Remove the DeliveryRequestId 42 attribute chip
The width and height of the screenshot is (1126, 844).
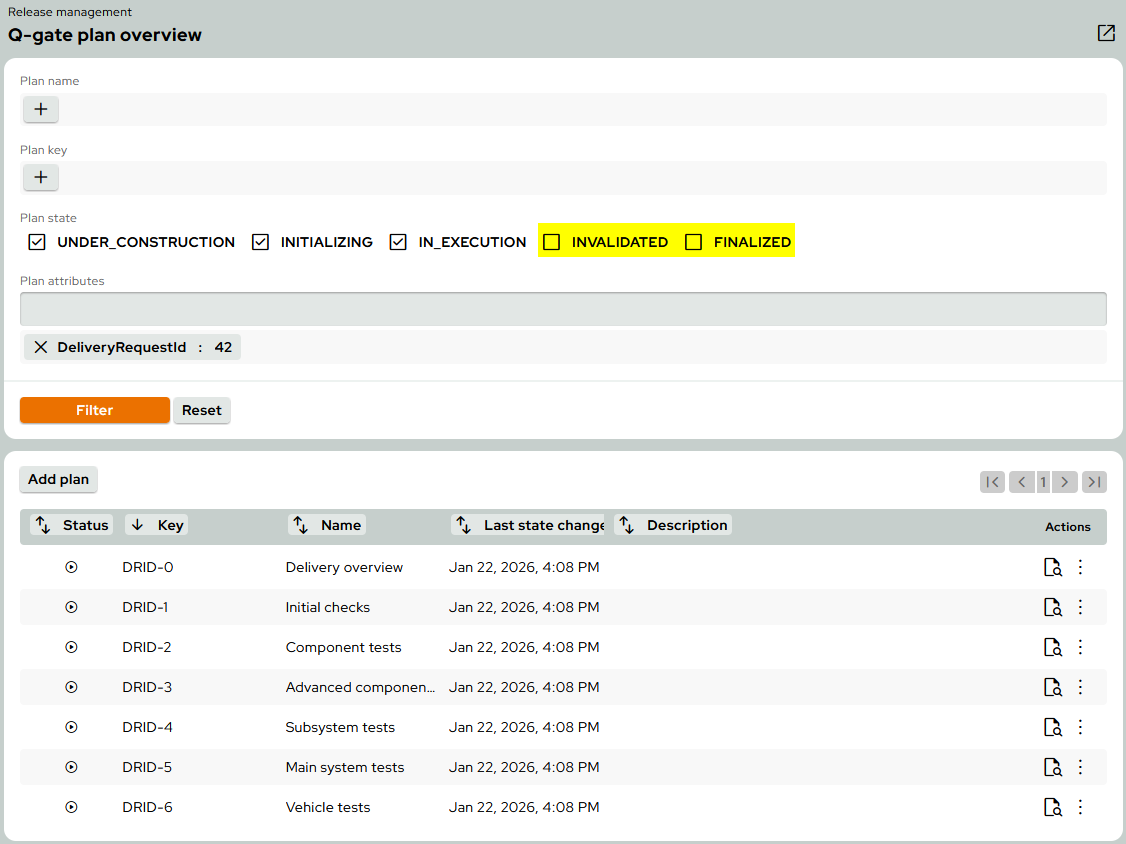pos(41,347)
